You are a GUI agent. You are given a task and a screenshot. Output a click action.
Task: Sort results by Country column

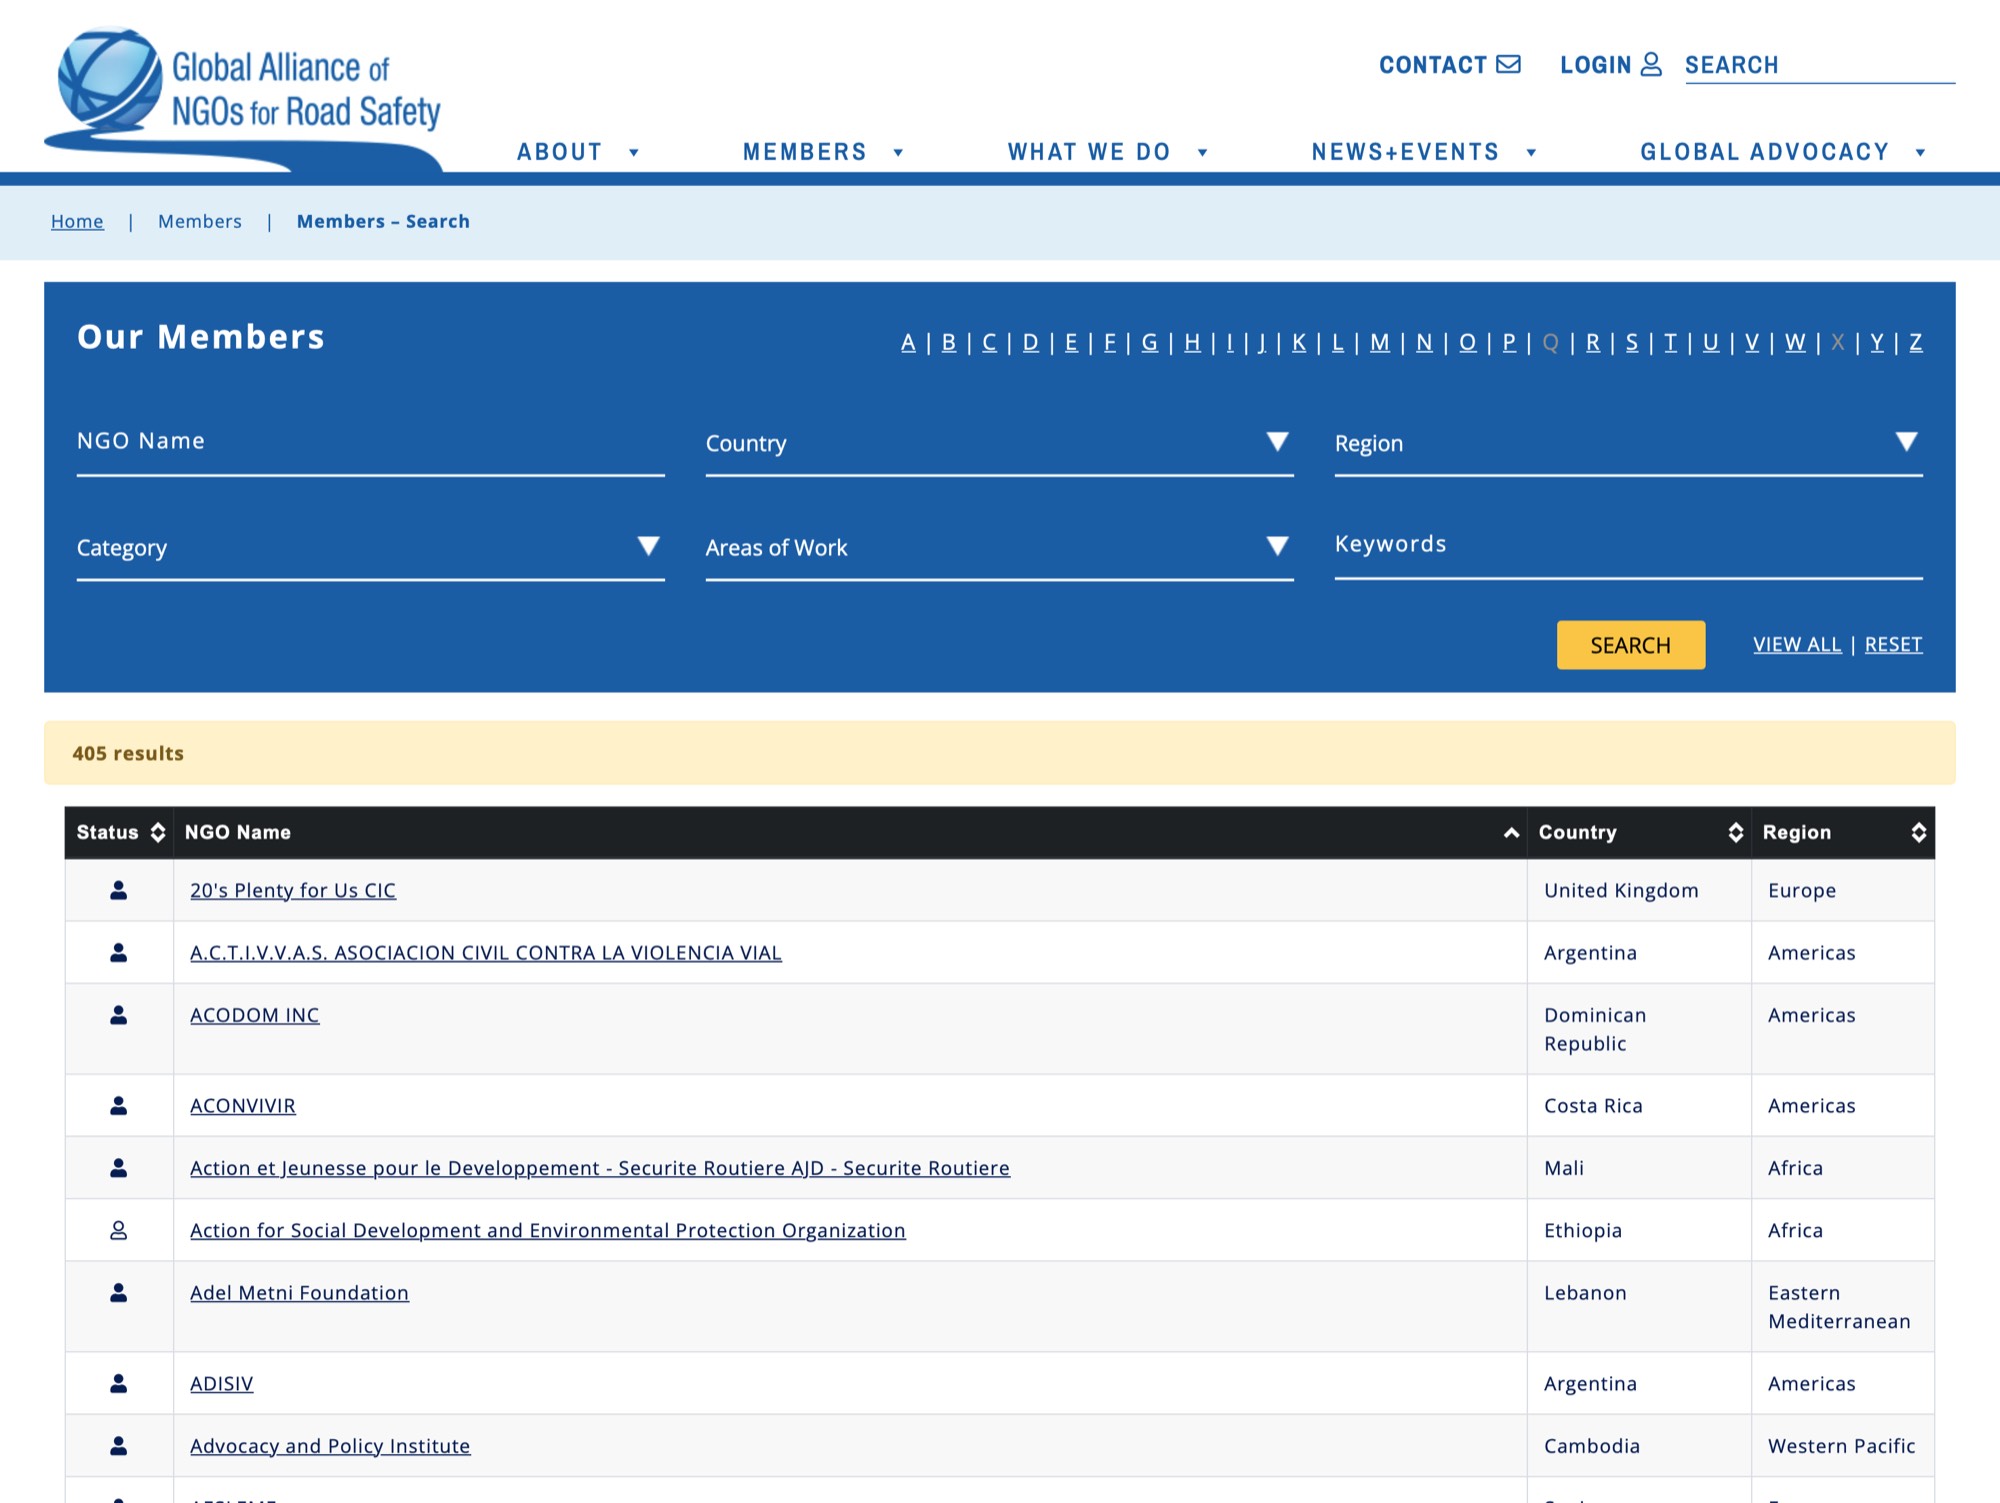tap(1735, 832)
